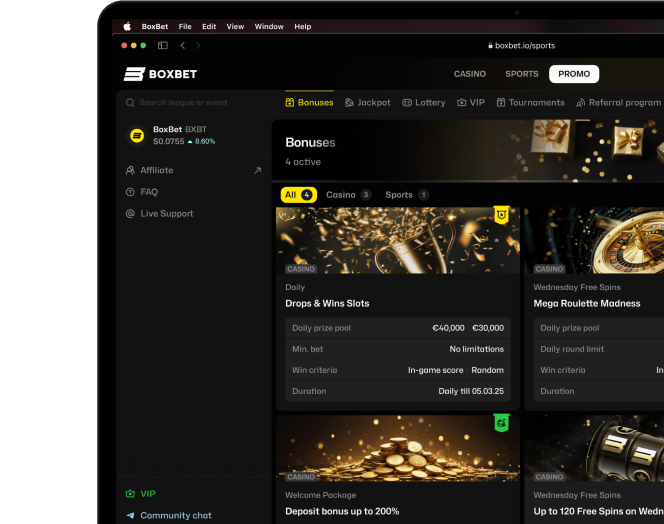Open the View menu
The height and width of the screenshot is (524, 664).
pos(235,26)
